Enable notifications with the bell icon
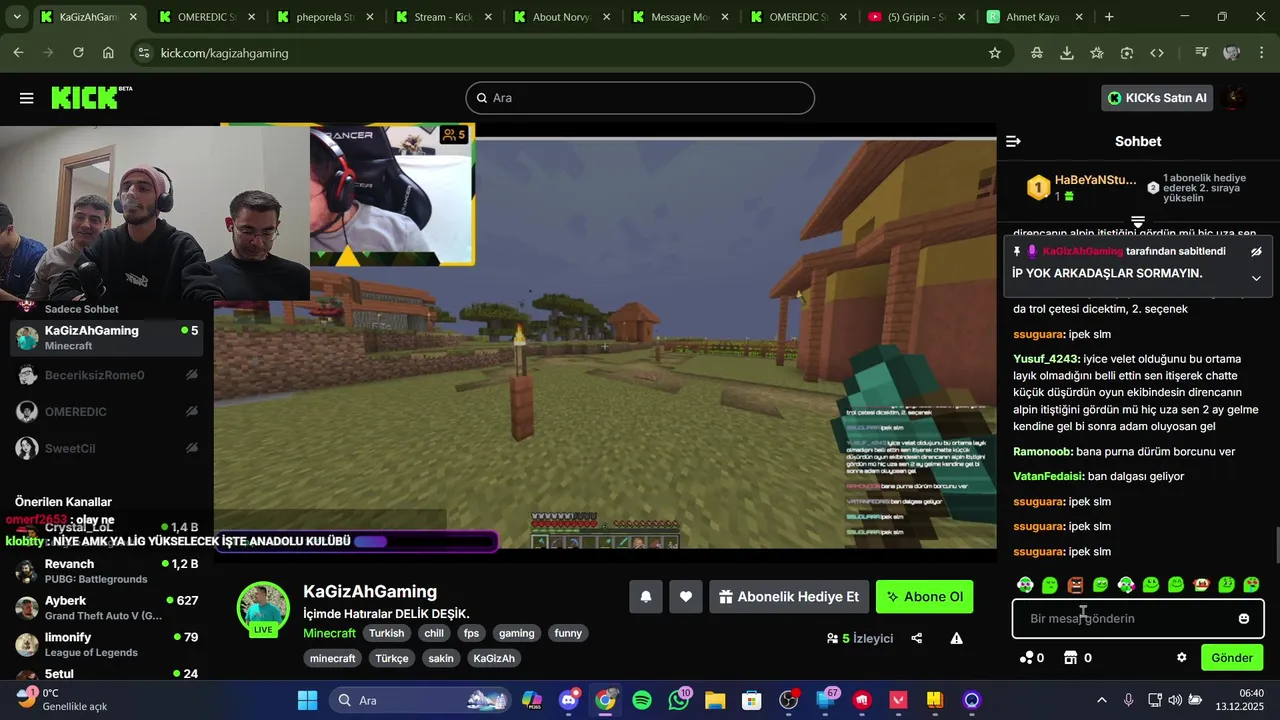This screenshot has height=720, width=1280. click(646, 597)
